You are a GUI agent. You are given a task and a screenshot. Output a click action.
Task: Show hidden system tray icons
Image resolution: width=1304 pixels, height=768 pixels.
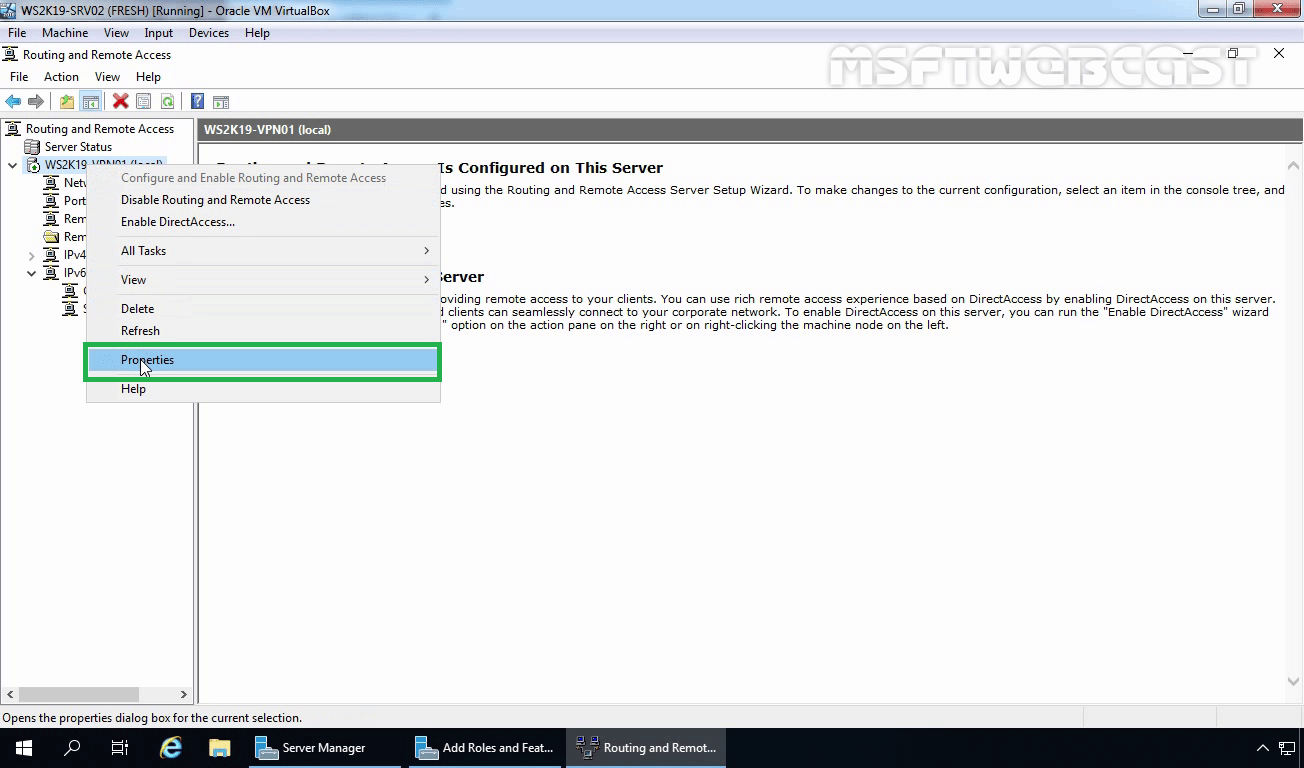1262,748
